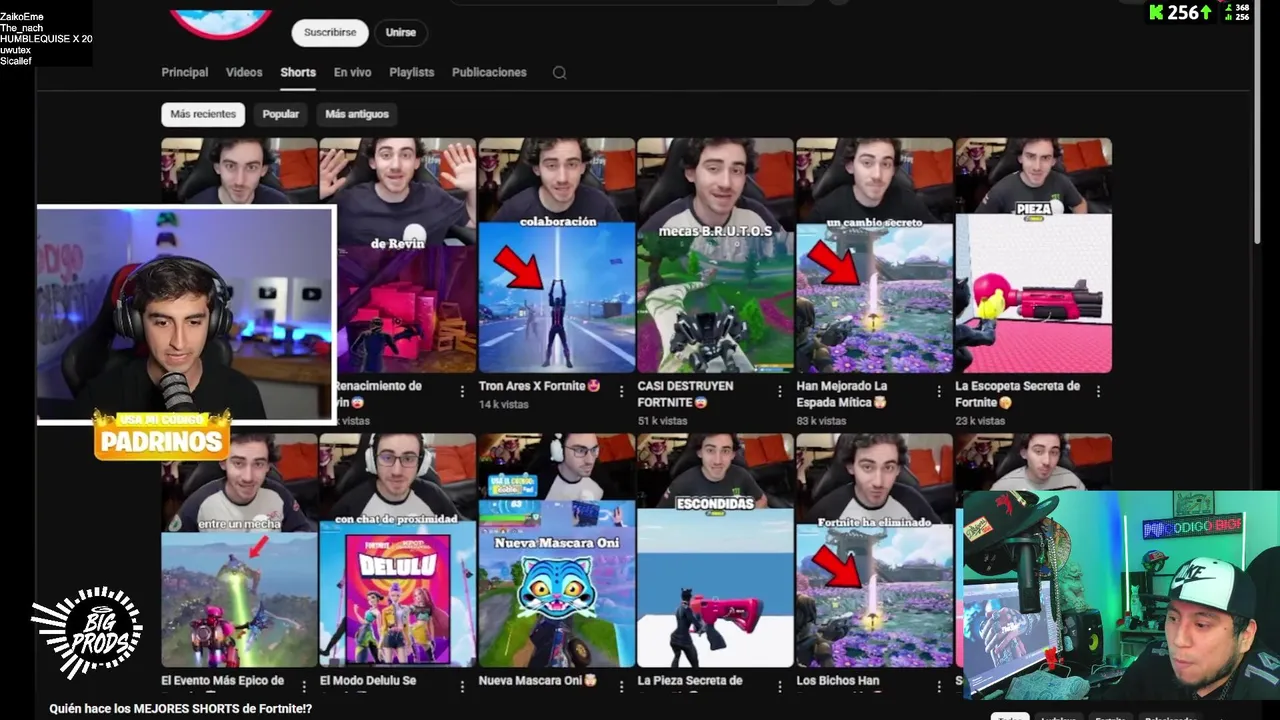Image resolution: width=1280 pixels, height=720 pixels.
Task: Play the 'PIEZA' red shotgun short thumbnail
Action: 1033,255
